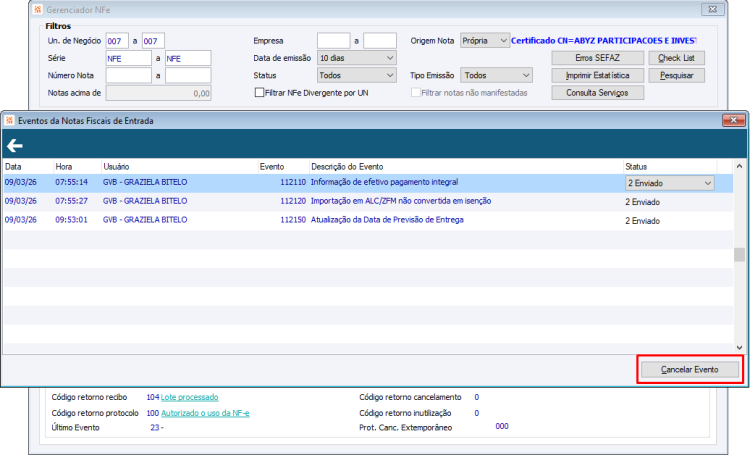This screenshot has height=455, width=750.
Task: Click the Série starting value field
Action: click(x=130, y=58)
